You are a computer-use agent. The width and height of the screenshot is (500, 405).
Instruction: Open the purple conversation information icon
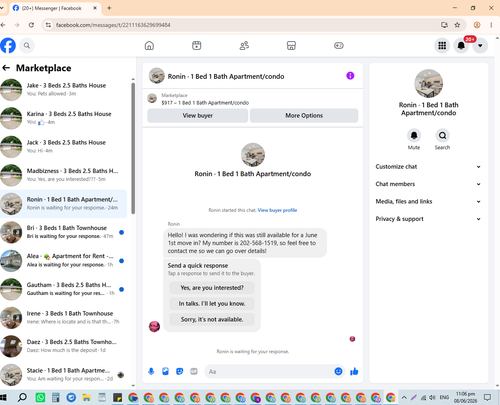click(350, 76)
